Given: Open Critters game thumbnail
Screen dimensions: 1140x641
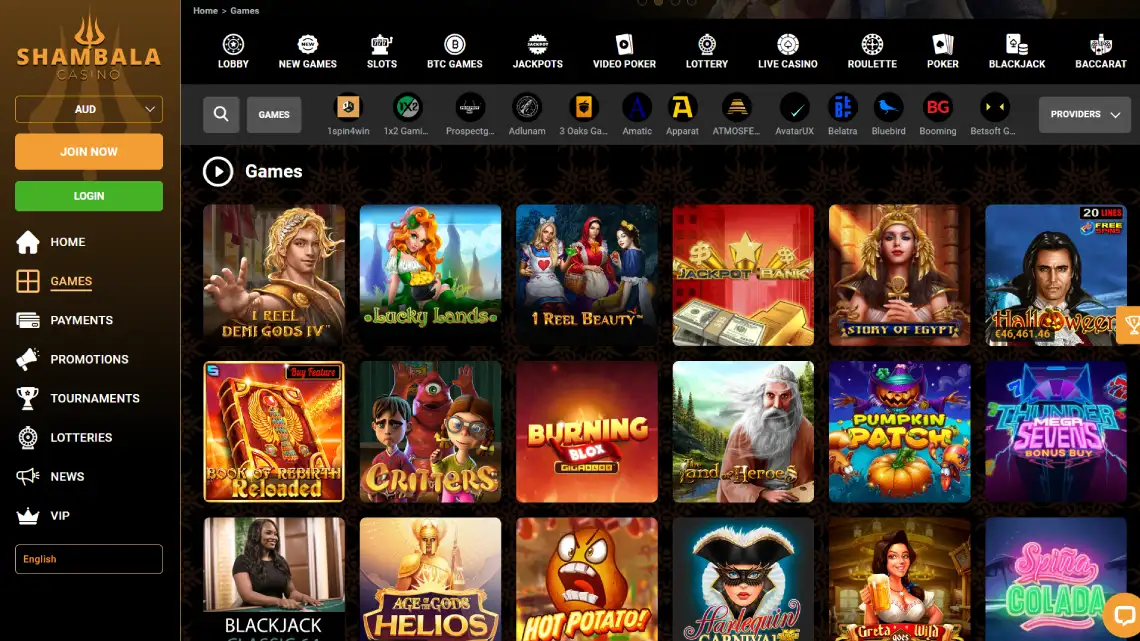Looking at the screenshot, I should click(x=430, y=432).
